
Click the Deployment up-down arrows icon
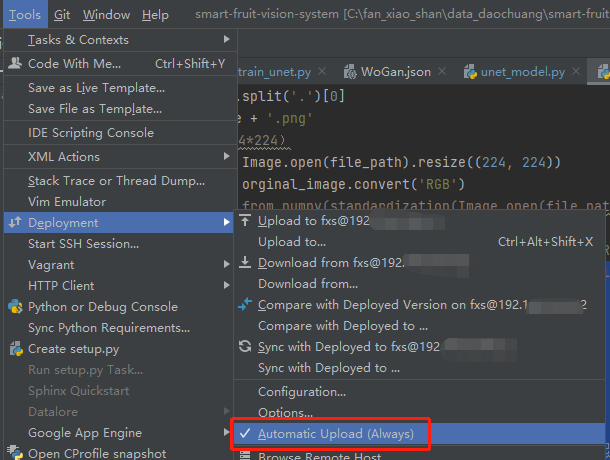tap(15, 222)
